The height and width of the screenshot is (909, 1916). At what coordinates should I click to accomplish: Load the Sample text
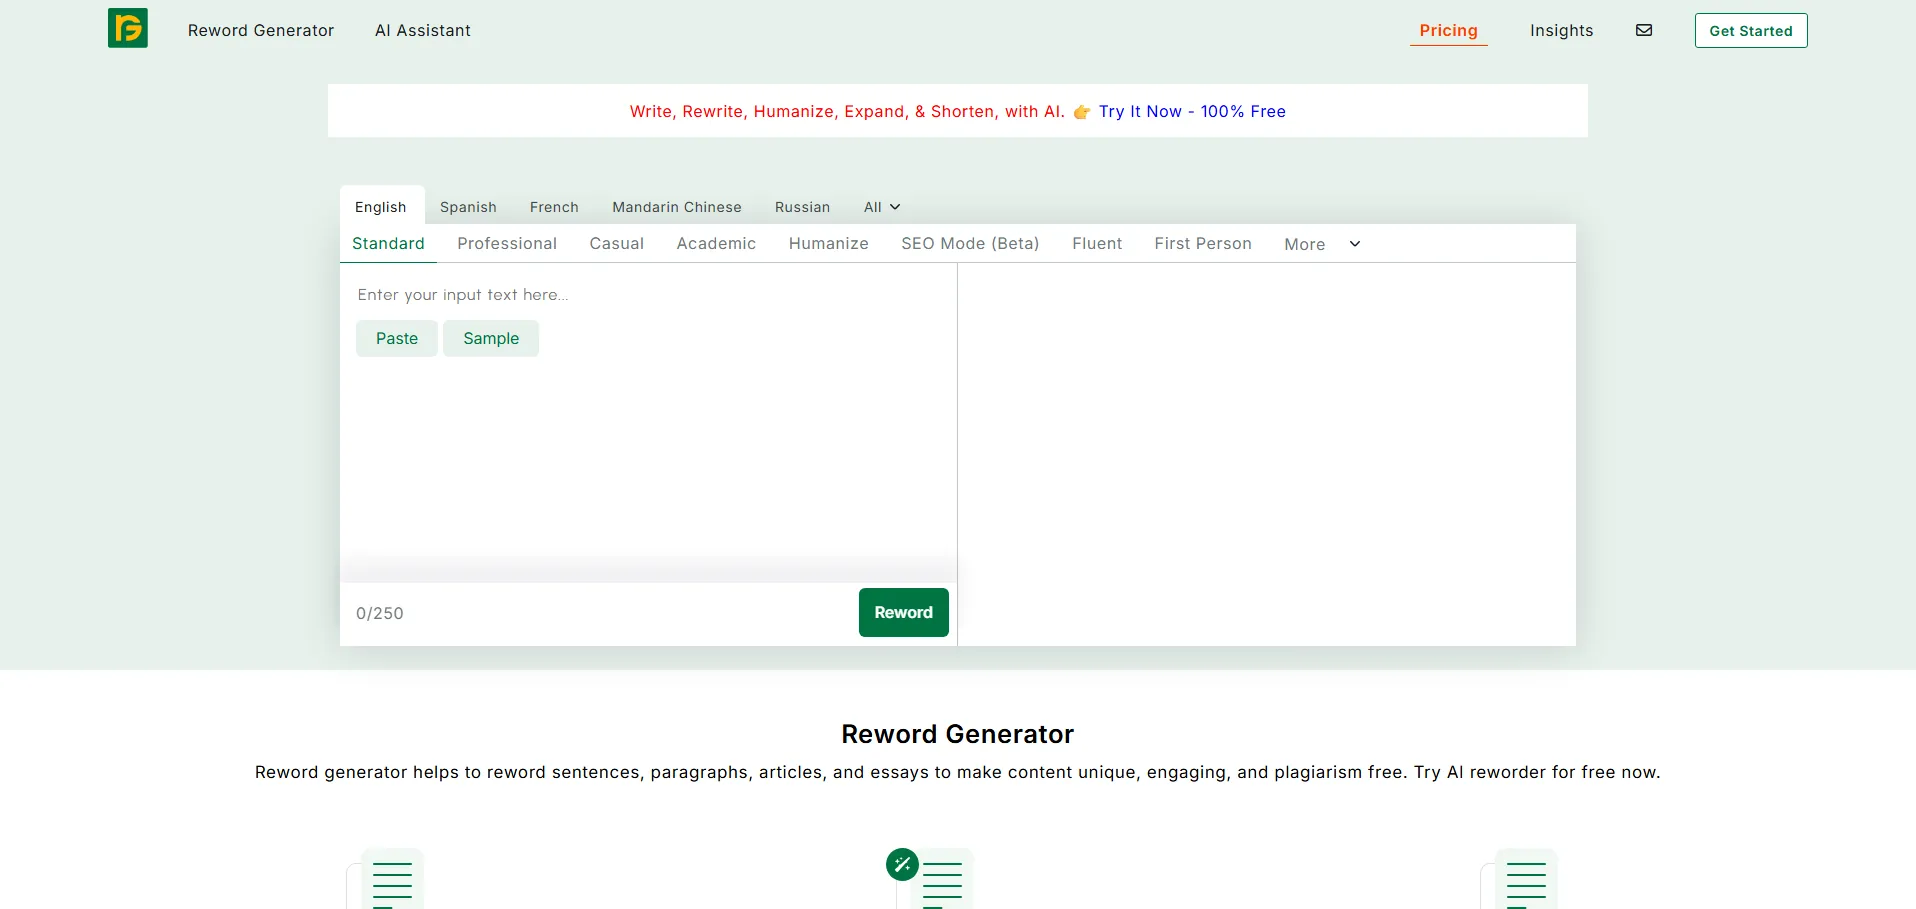[x=491, y=339]
